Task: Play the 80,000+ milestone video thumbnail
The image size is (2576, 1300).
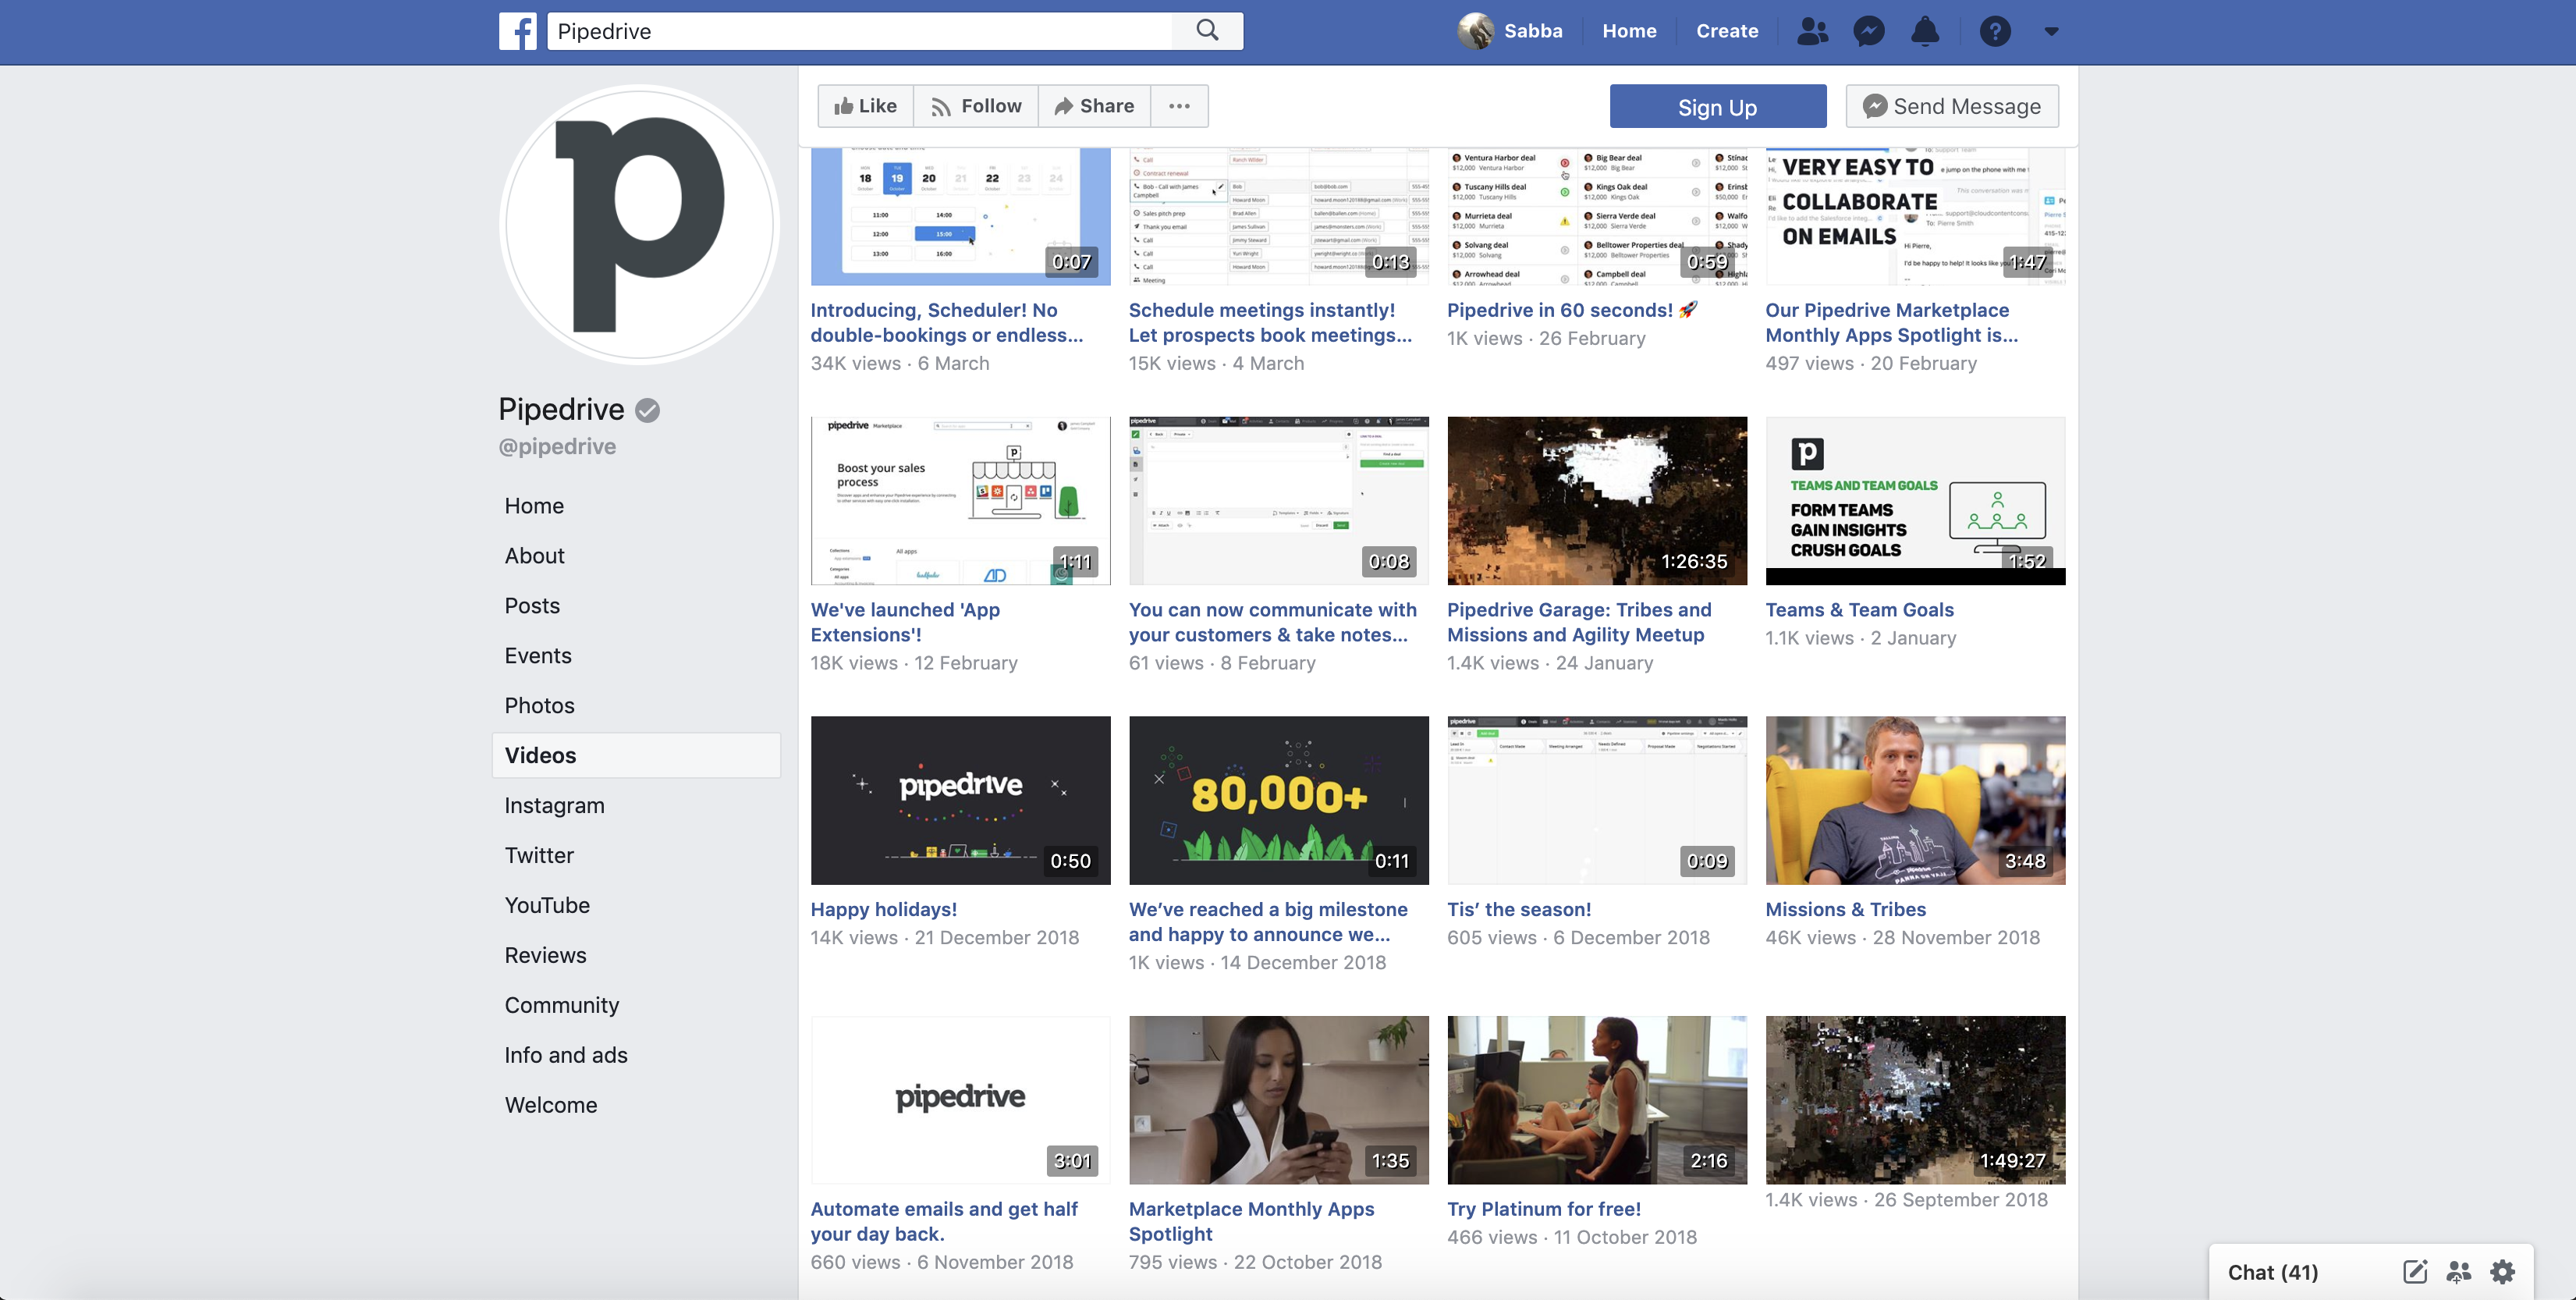Action: (x=1278, y=800)
